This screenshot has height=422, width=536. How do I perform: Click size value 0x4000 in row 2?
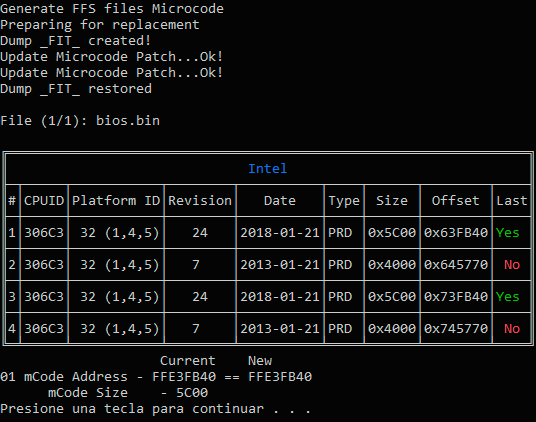[392, 265]
